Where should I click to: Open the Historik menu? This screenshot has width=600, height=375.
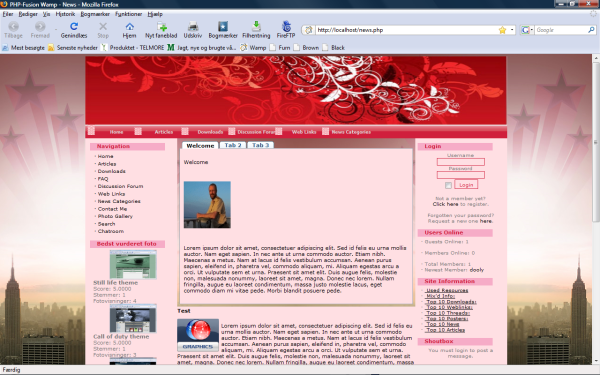coord(65,14)
